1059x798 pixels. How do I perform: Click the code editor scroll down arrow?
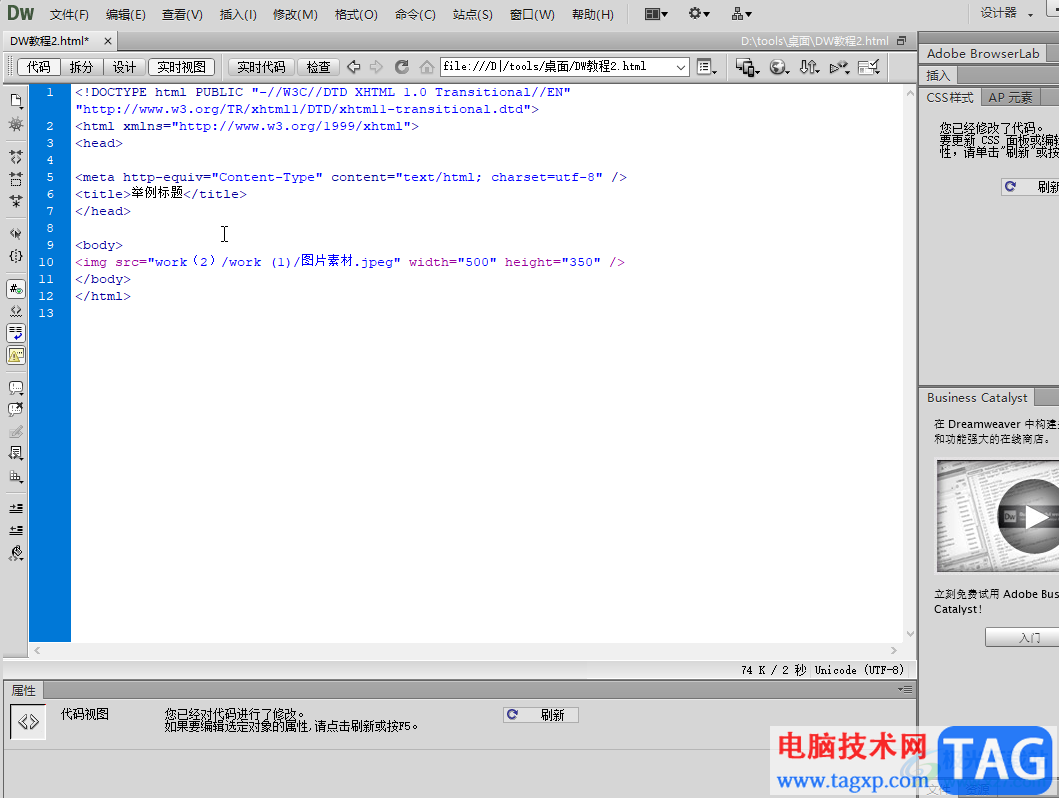click(x=910, y=633)
